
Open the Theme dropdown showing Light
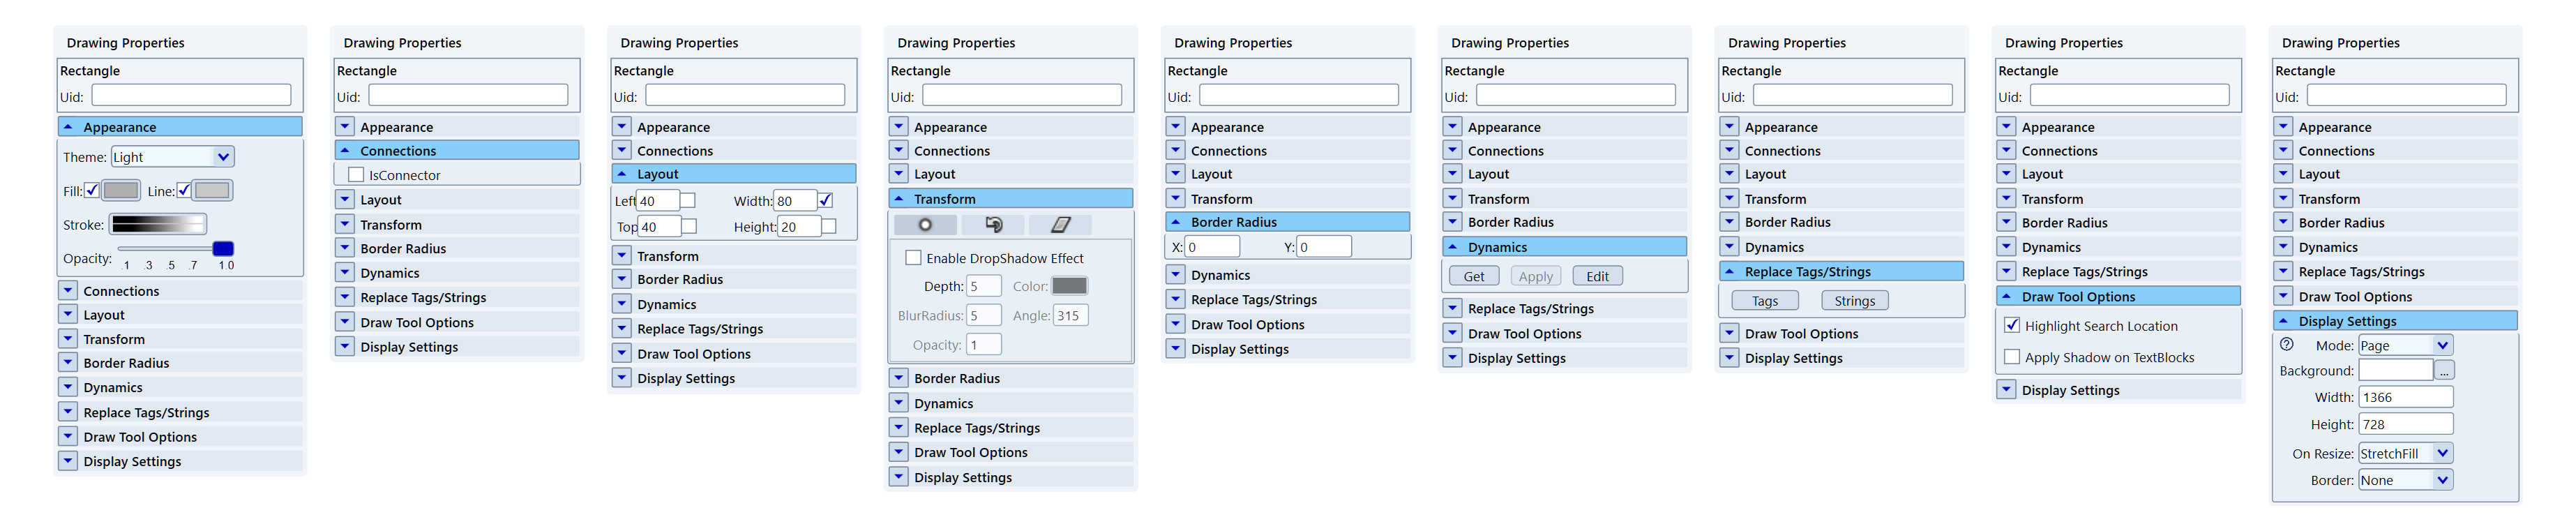tap(172, 157)
